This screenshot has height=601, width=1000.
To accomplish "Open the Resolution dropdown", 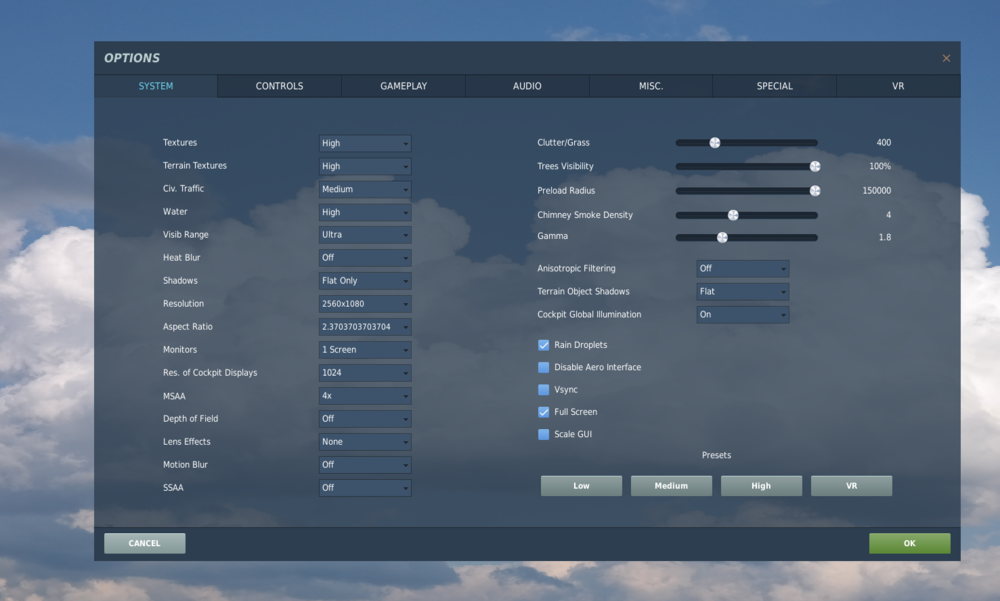I will 365,304.
